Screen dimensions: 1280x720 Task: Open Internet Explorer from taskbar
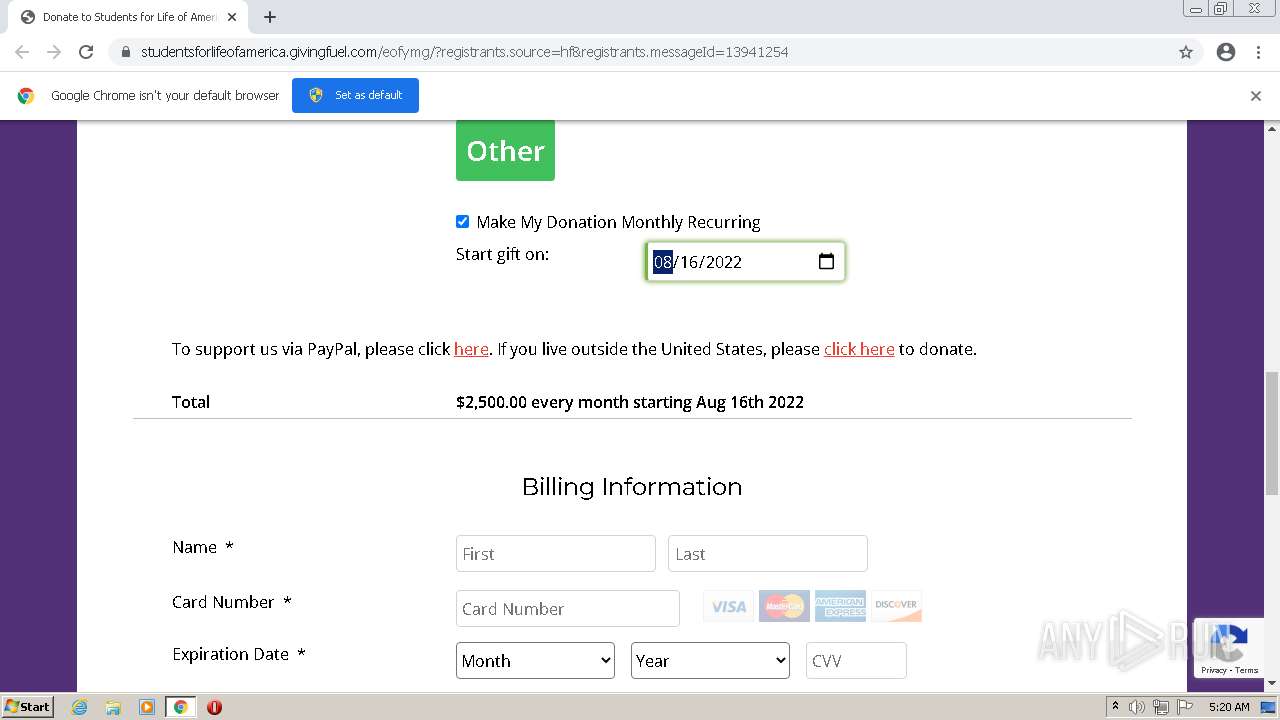coord(80,707)
